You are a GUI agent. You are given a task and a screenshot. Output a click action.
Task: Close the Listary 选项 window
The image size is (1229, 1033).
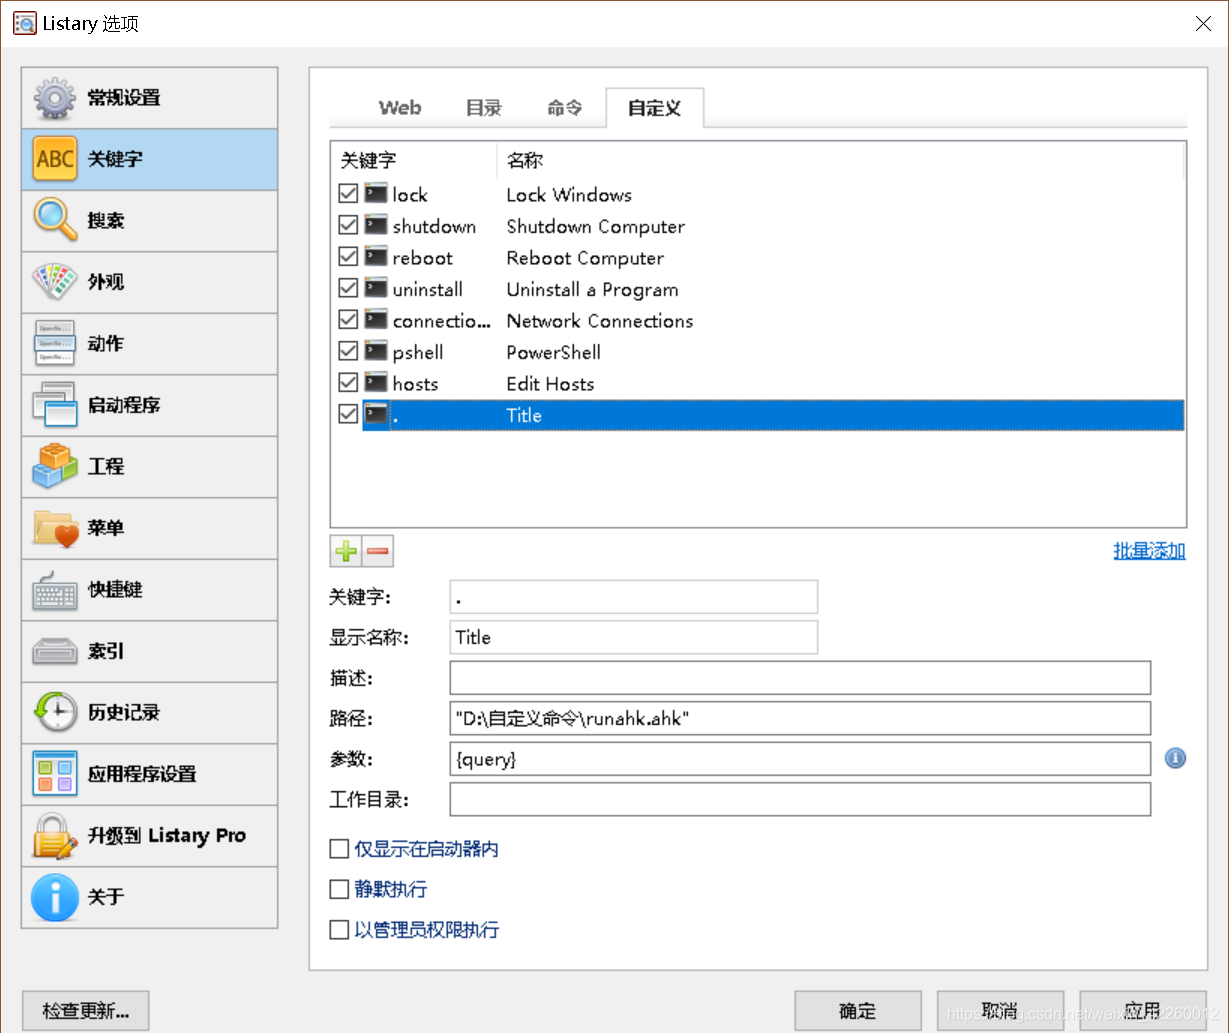click(1204, 24)
